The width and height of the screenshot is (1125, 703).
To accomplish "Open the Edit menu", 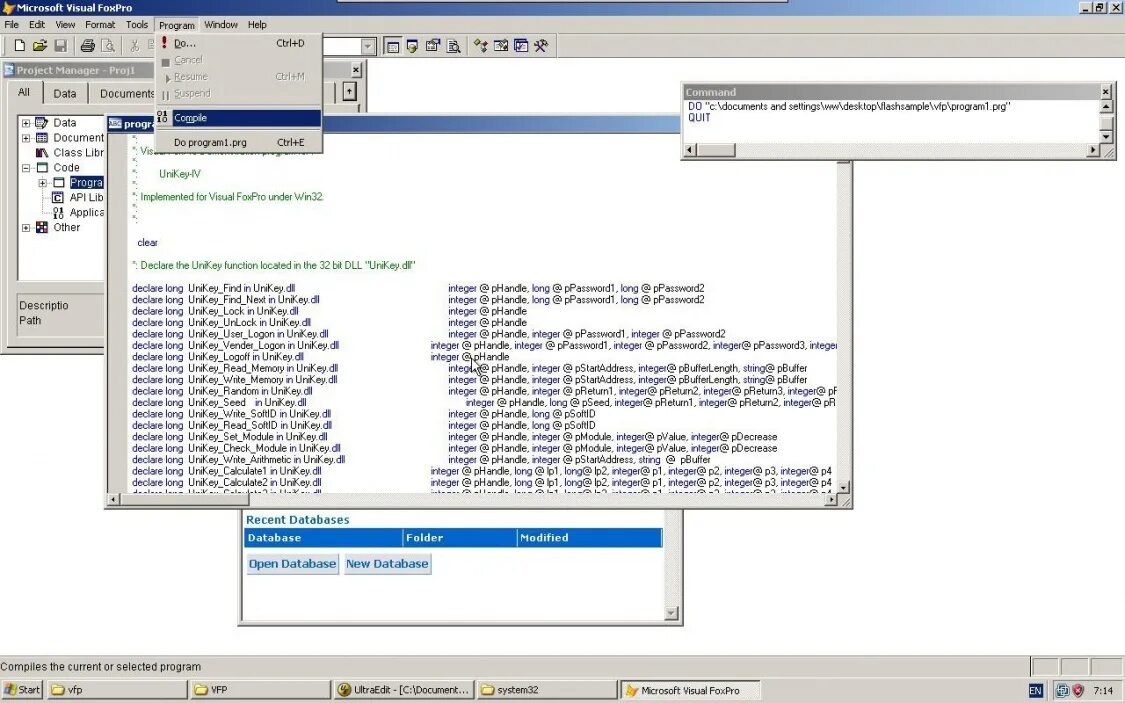I will click(x=37, y=24).
